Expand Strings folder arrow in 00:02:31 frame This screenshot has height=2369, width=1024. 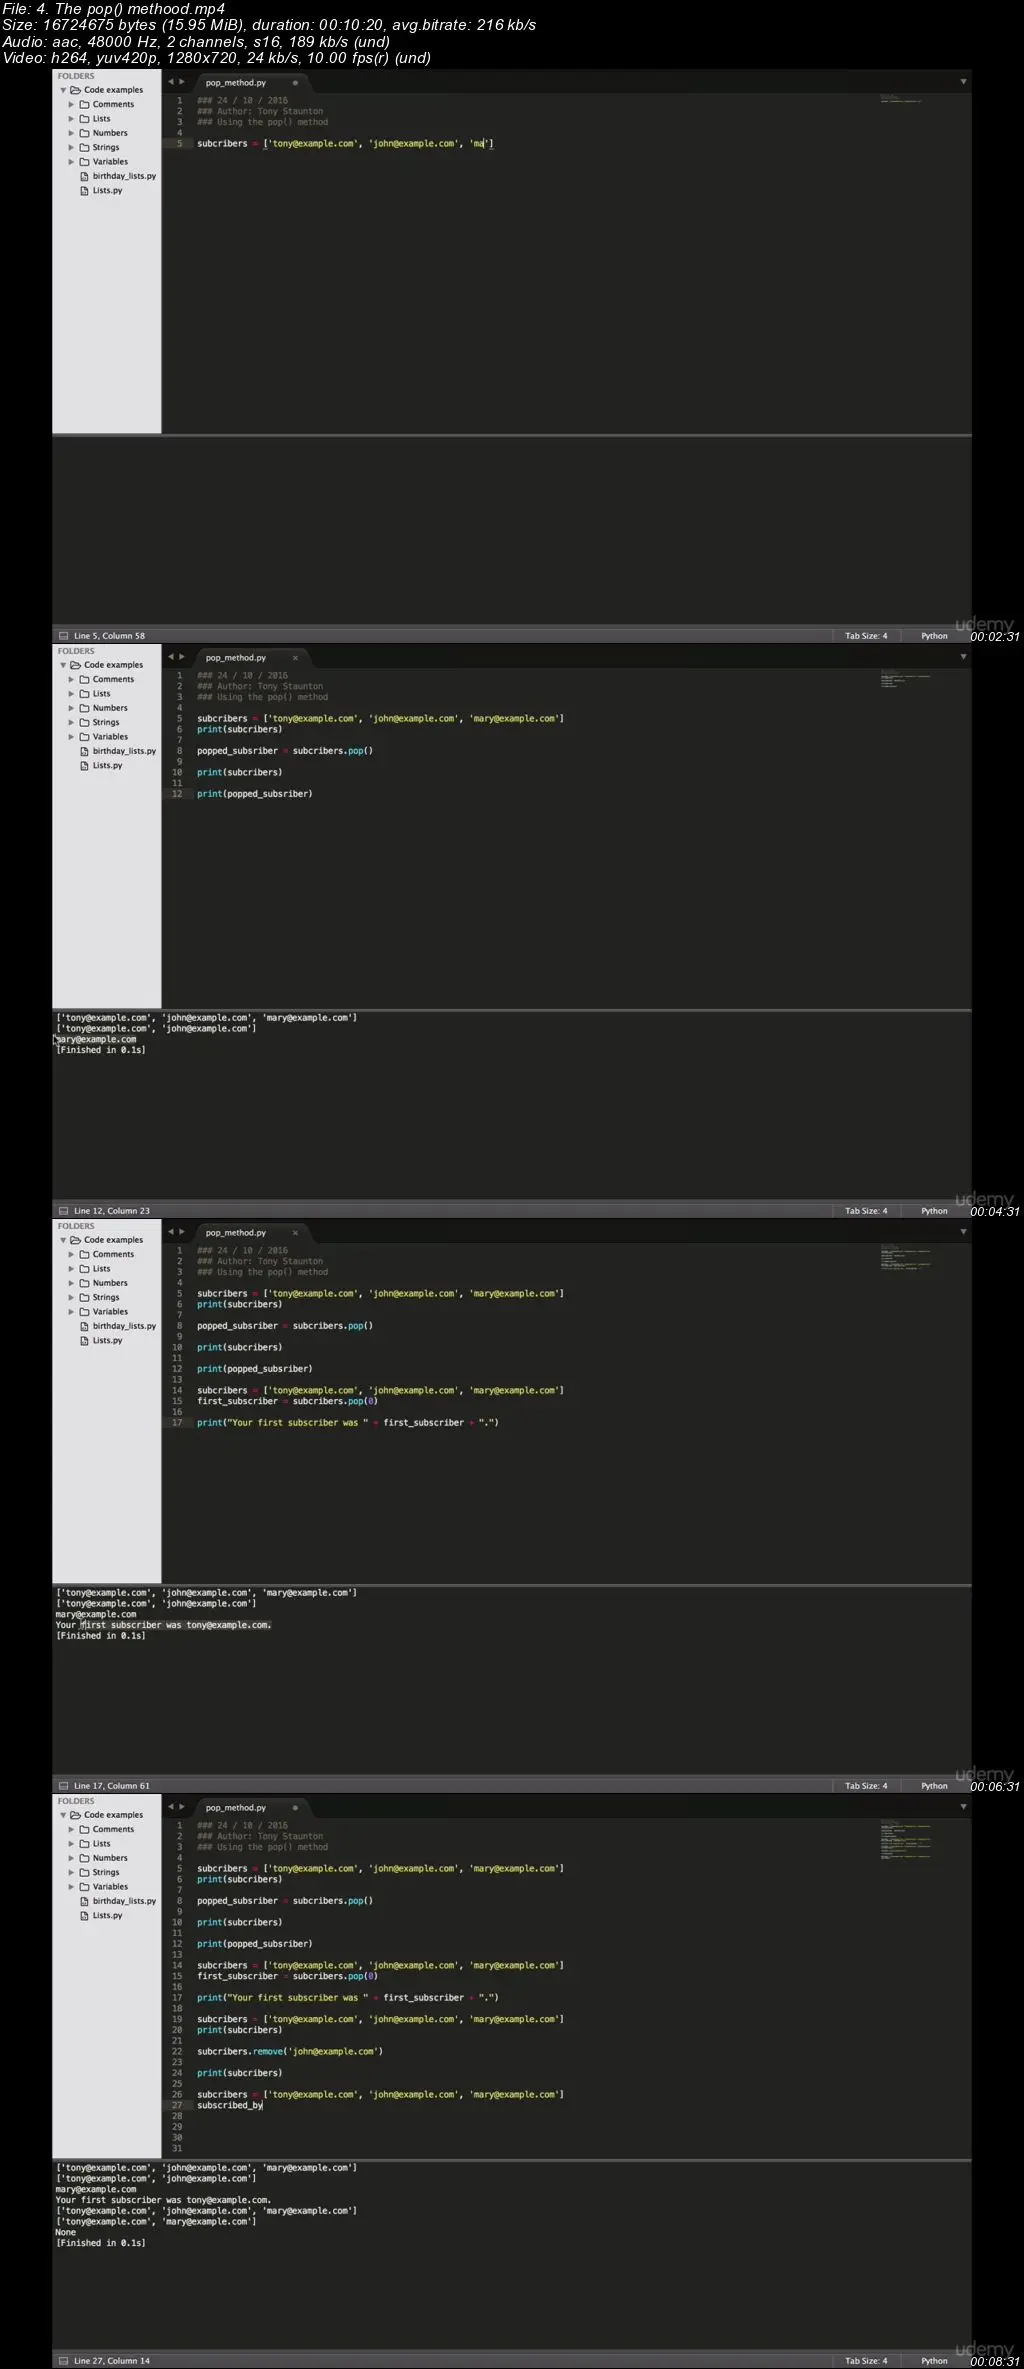[71, 148]
